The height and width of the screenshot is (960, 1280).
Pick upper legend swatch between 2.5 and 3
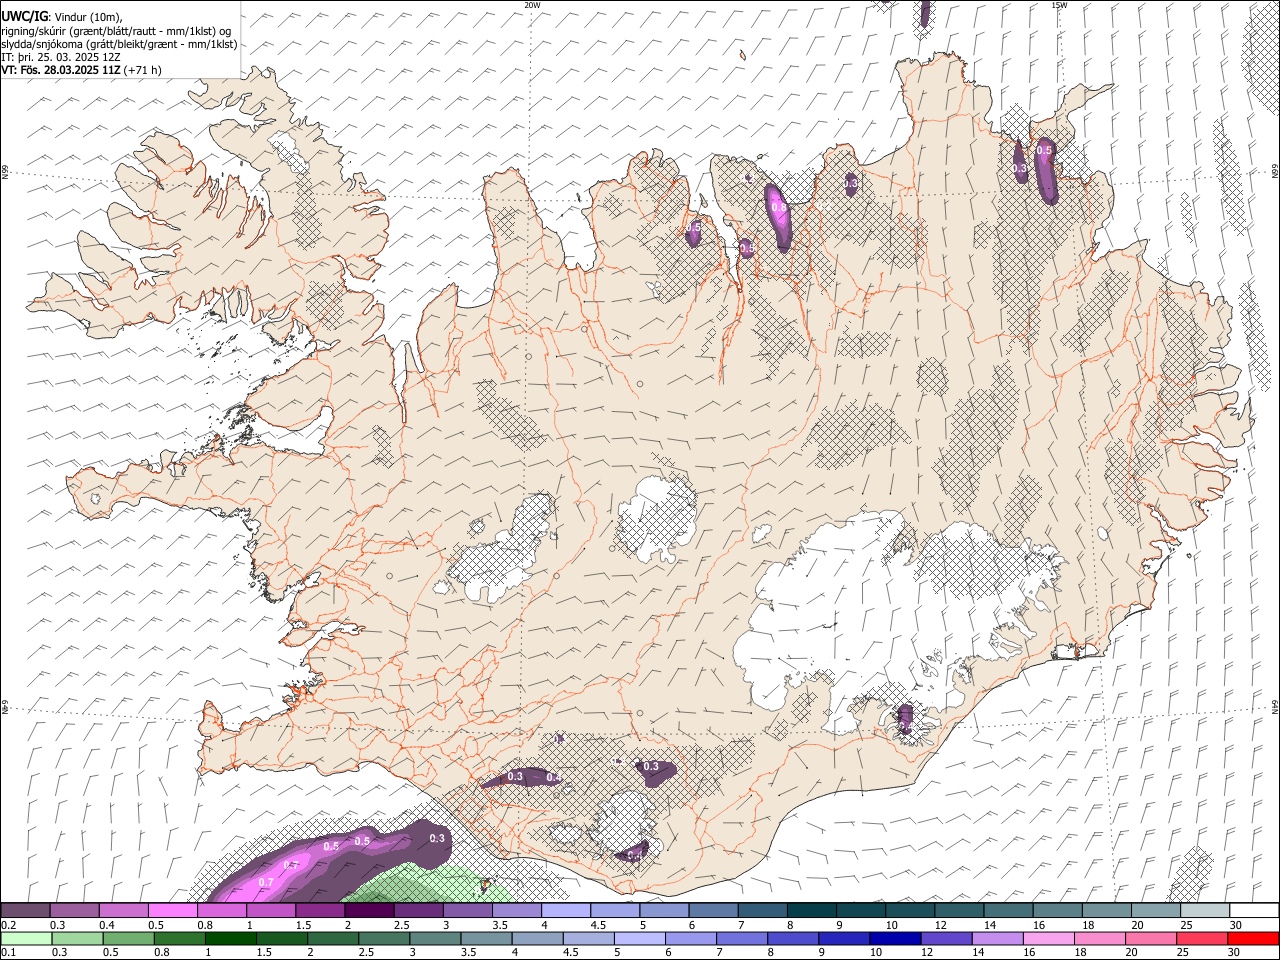click(417, 910)
